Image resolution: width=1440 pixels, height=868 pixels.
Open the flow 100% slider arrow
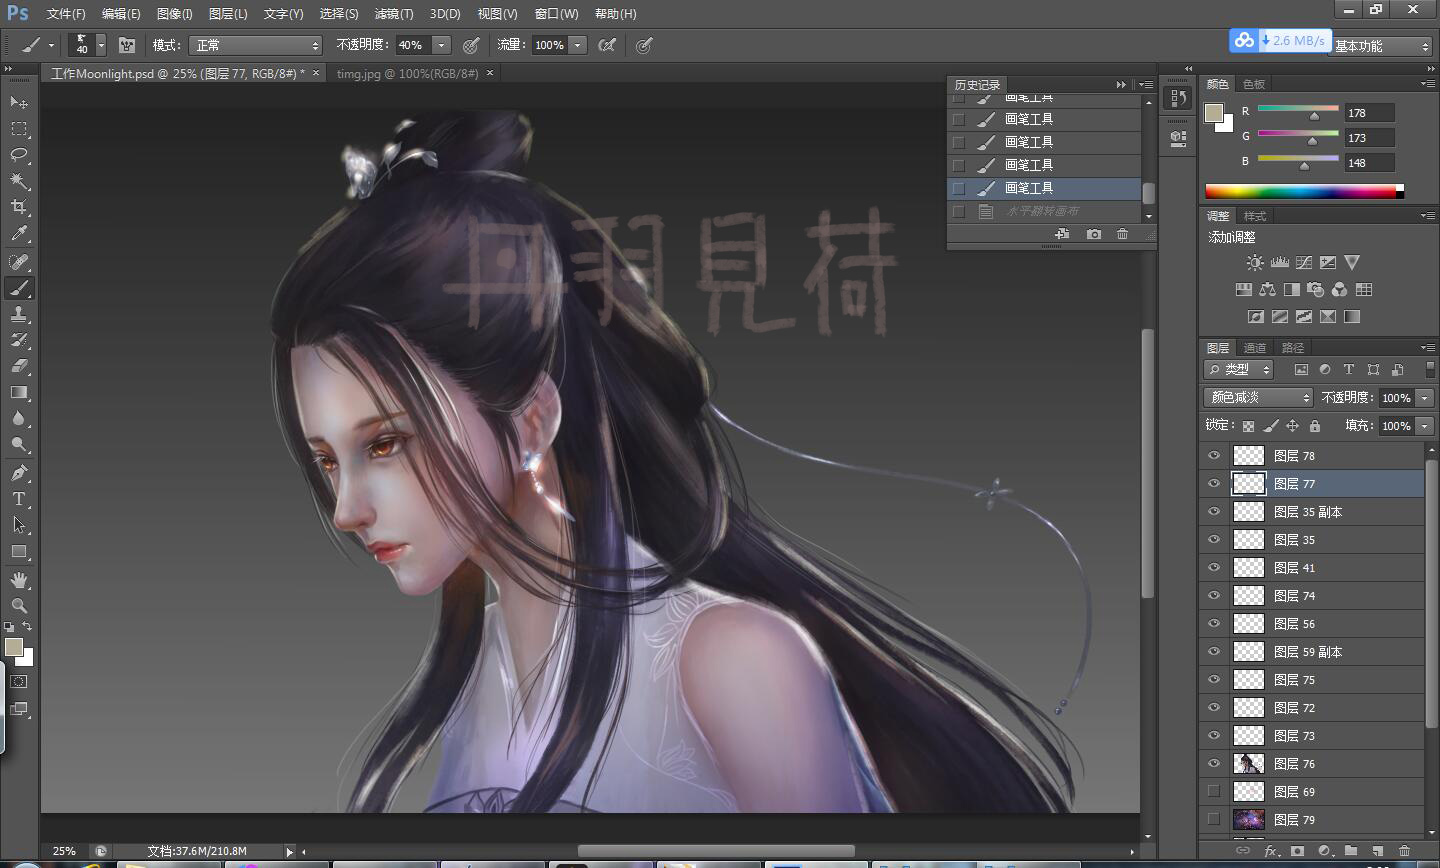577,45
